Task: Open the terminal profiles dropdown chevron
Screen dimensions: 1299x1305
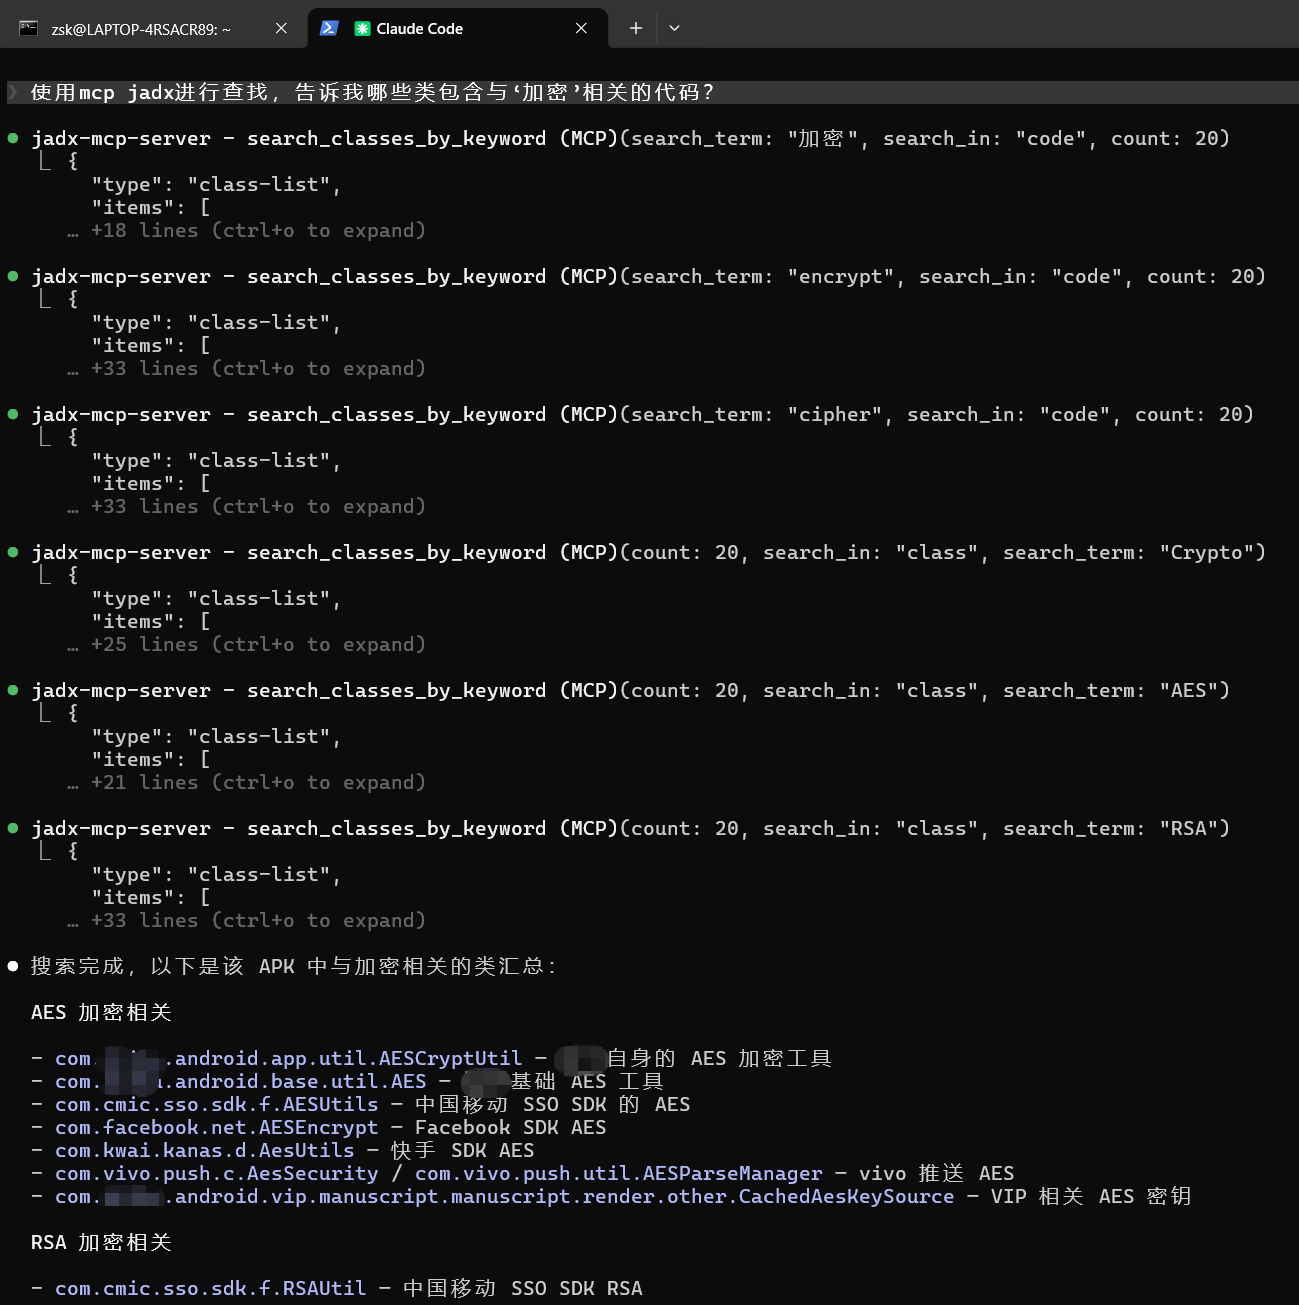Action: coord(674,28)
